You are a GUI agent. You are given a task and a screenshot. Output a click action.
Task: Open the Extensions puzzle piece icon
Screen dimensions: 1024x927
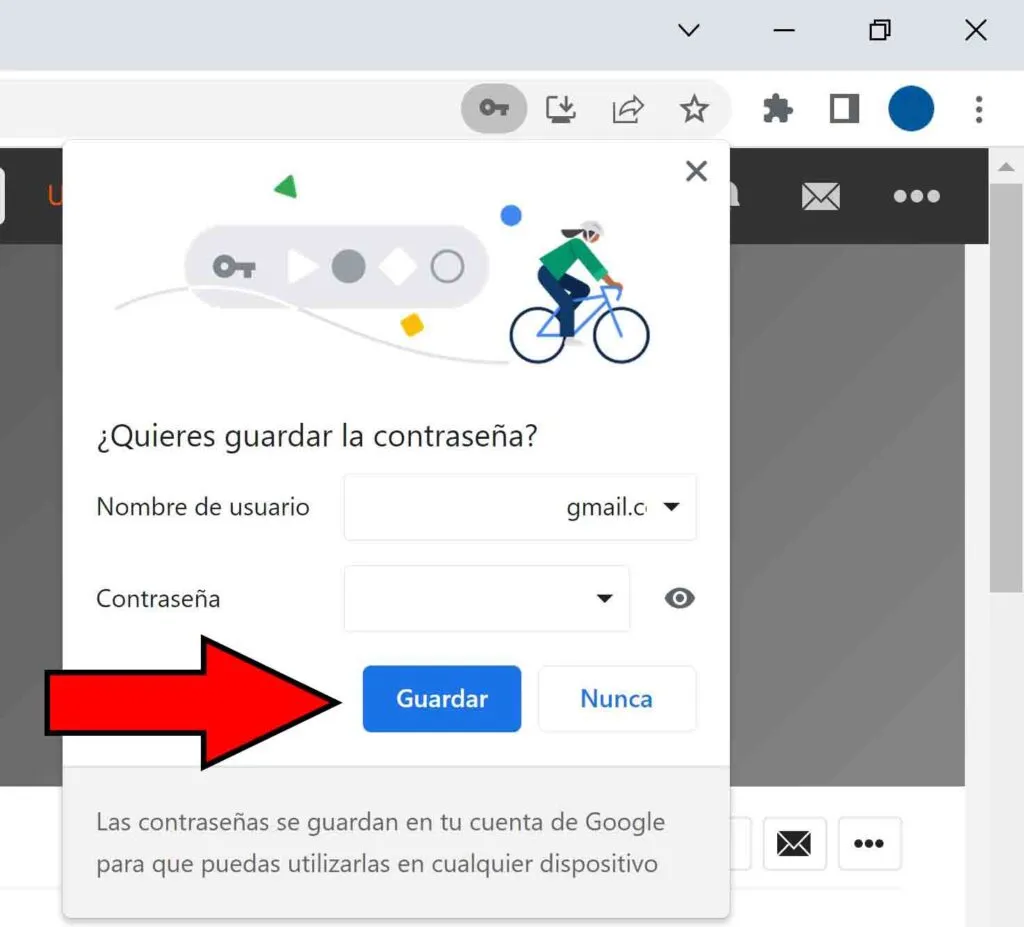tap(776, 109)
